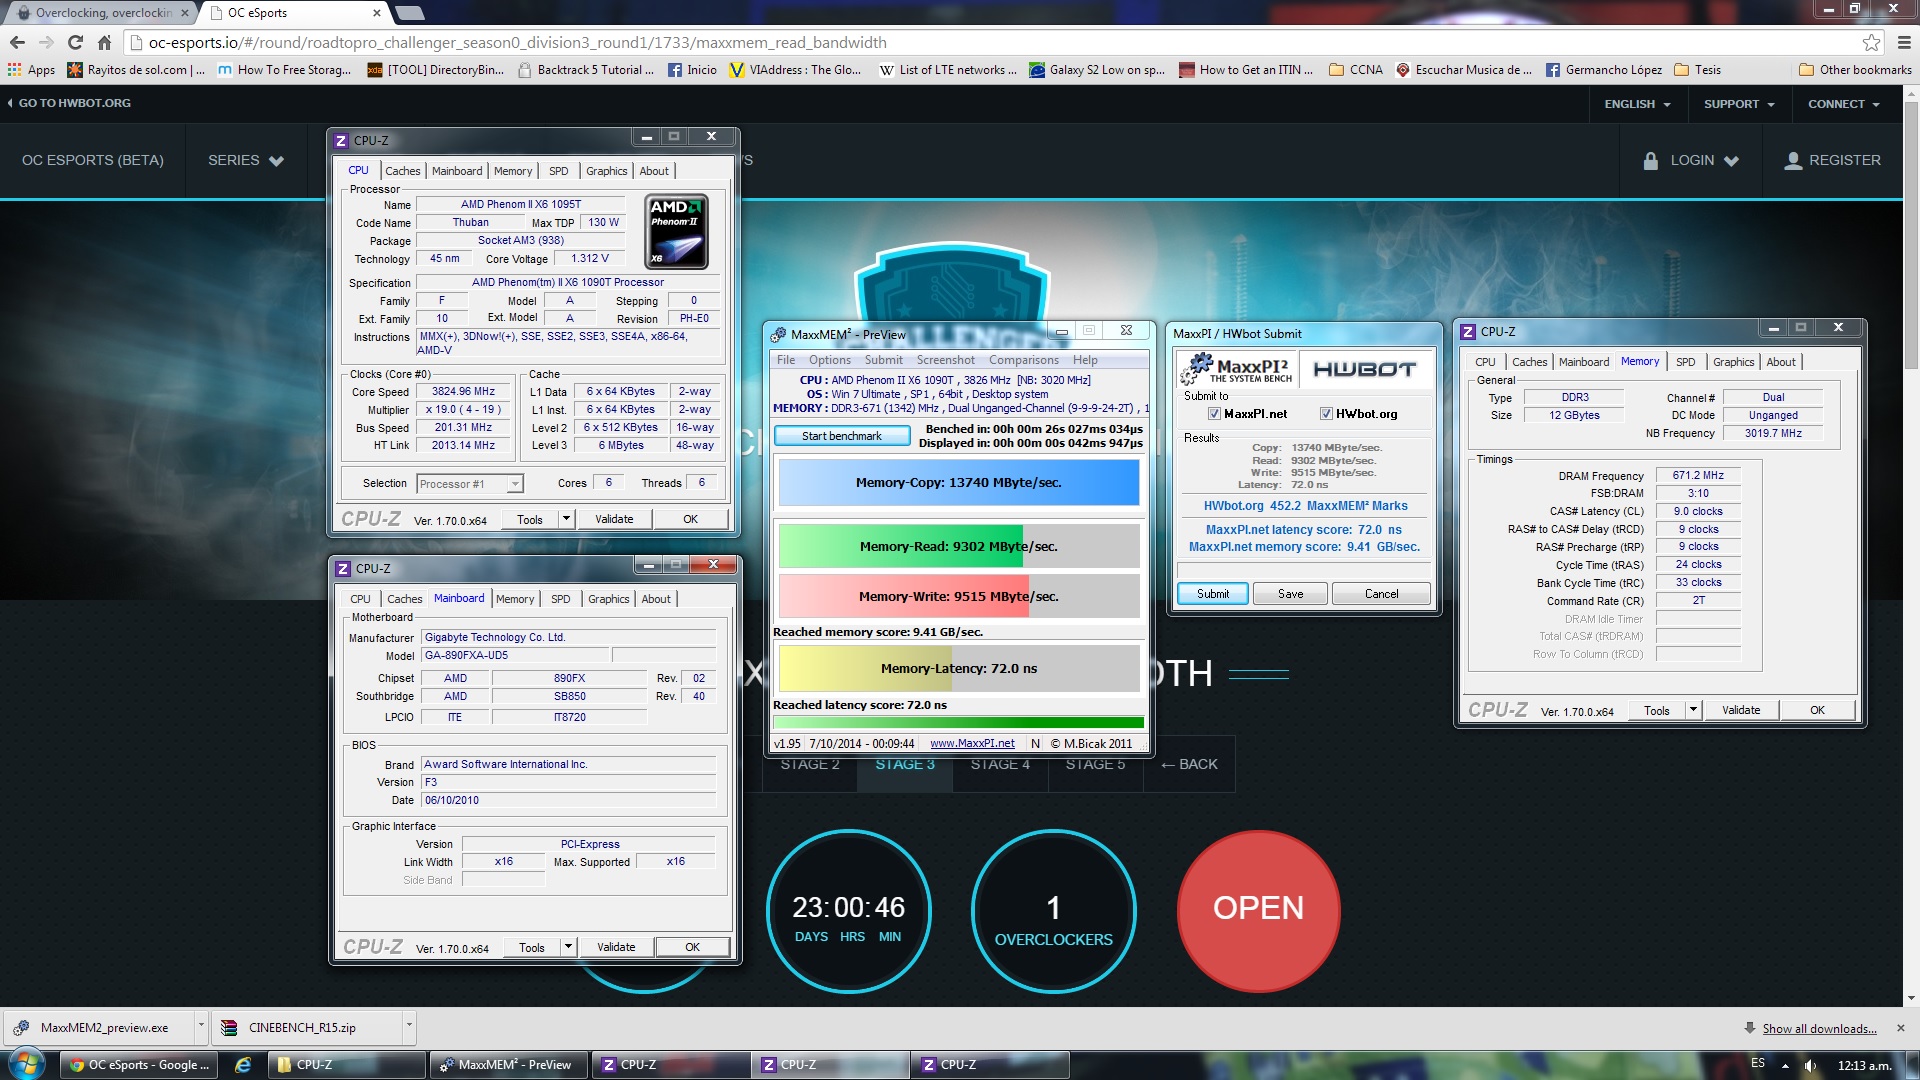This screenshot has width=1920, height=1080.
Task: Switch to Caches tab in top CPU-Z
Action: (x=403, y=171)
